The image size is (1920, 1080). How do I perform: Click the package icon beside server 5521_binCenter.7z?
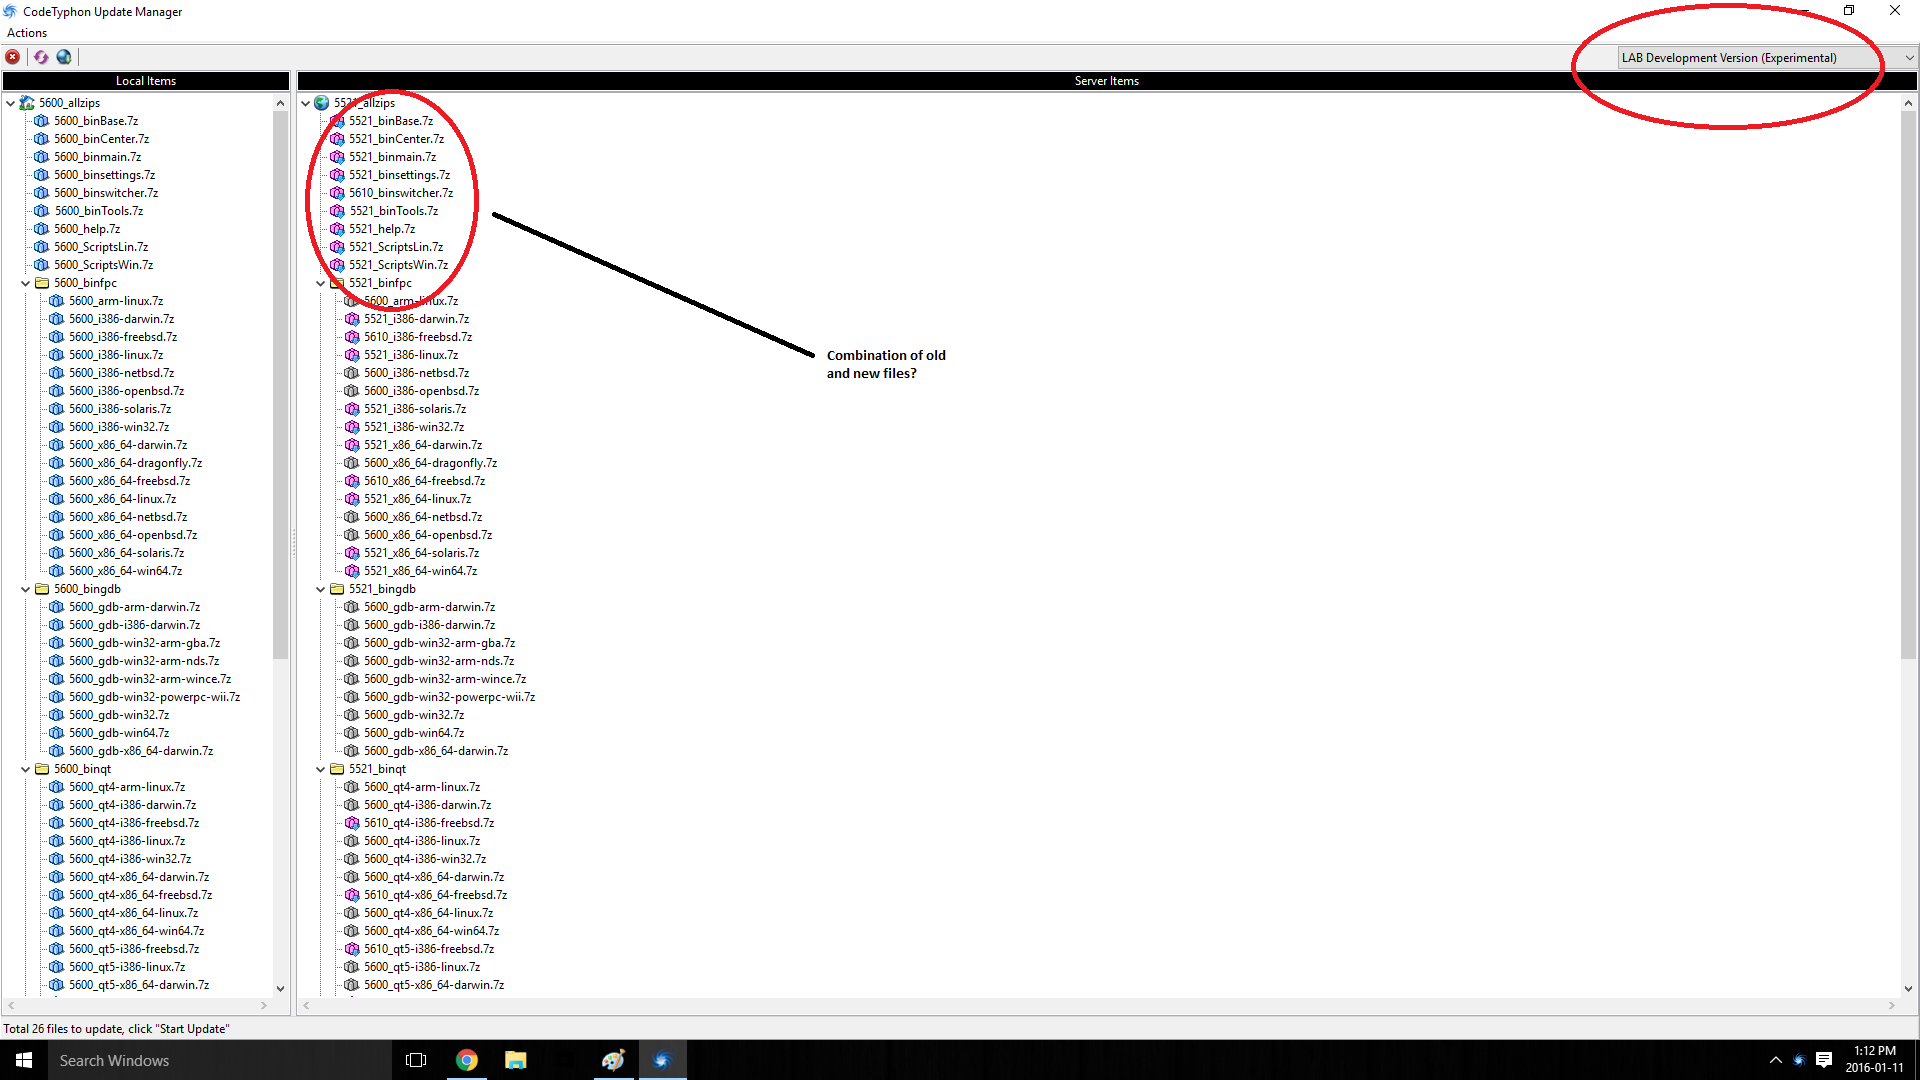click(337, 139)
